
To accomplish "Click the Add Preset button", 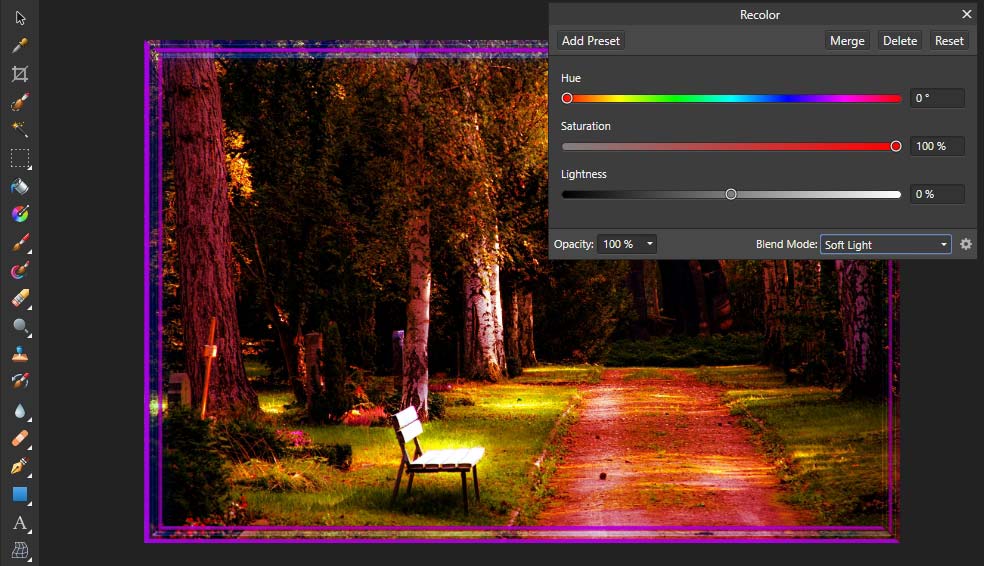I will pyautogui.click(x=591, y=41).
